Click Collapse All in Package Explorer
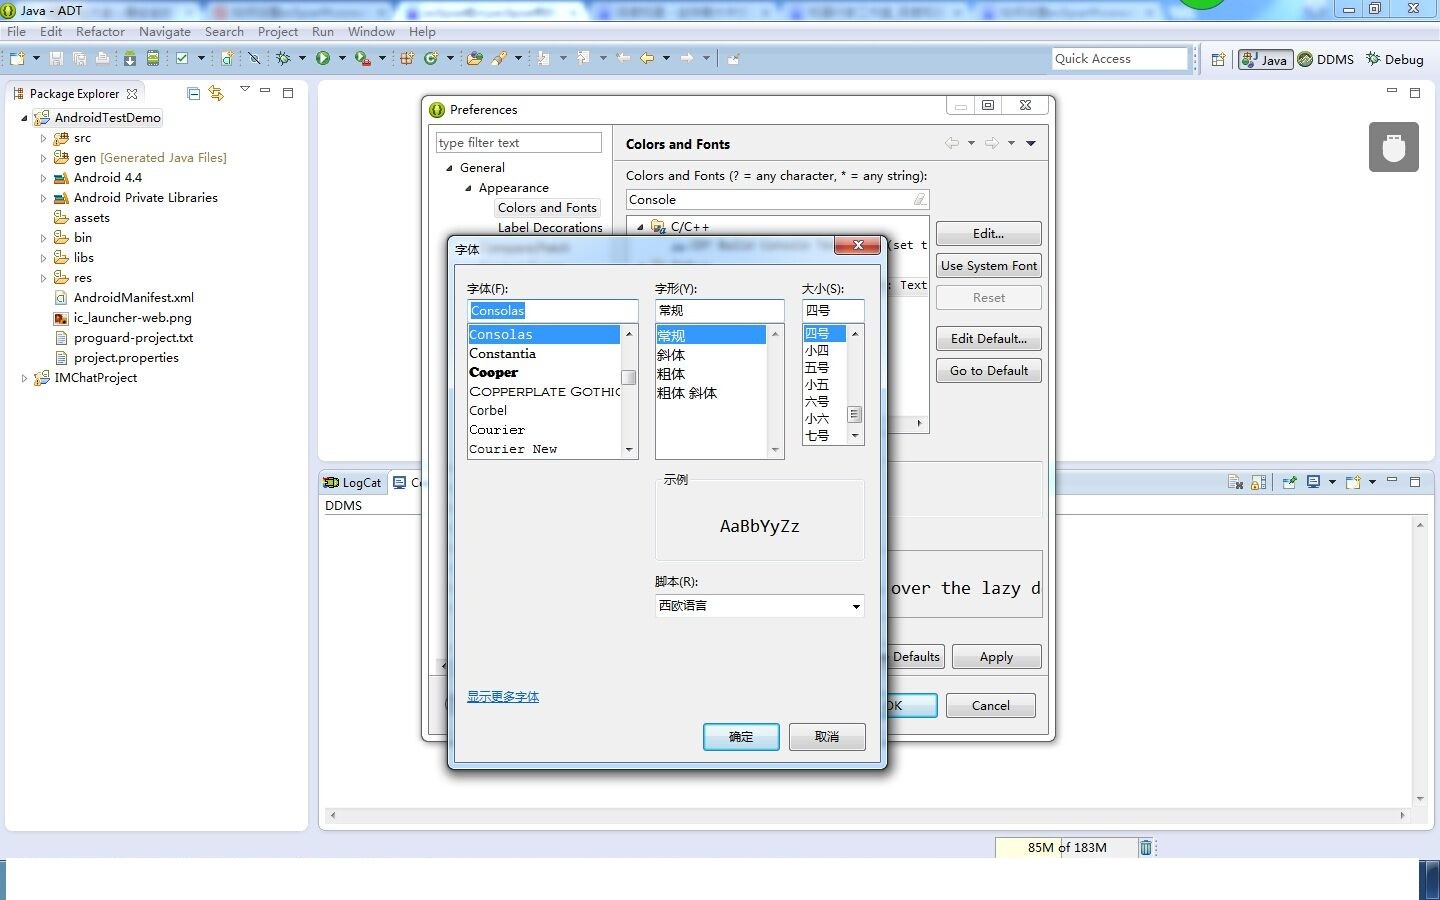 point(194,93)
